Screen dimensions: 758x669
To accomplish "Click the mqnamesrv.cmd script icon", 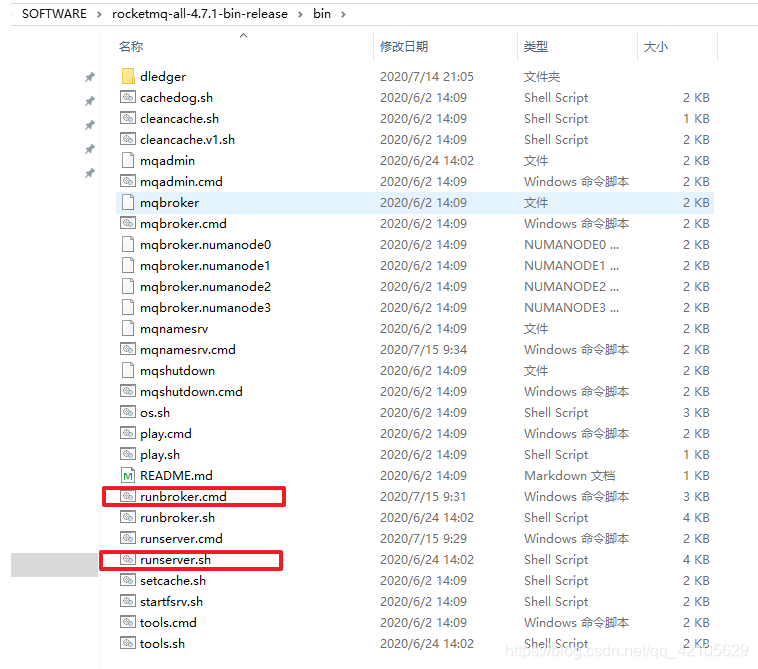I will 128,349.
